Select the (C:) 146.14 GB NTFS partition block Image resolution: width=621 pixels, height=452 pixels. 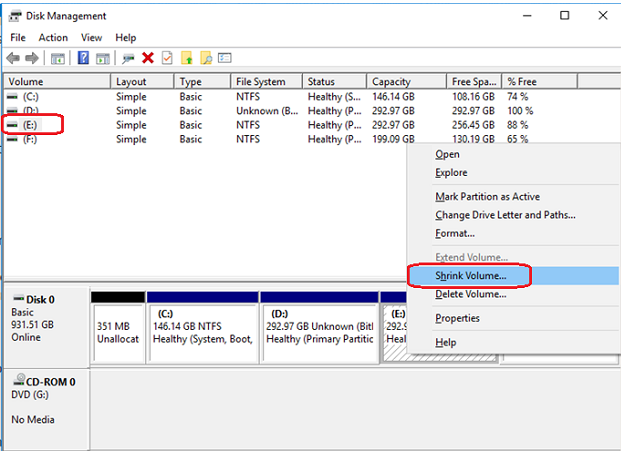[x=202, y=327]
